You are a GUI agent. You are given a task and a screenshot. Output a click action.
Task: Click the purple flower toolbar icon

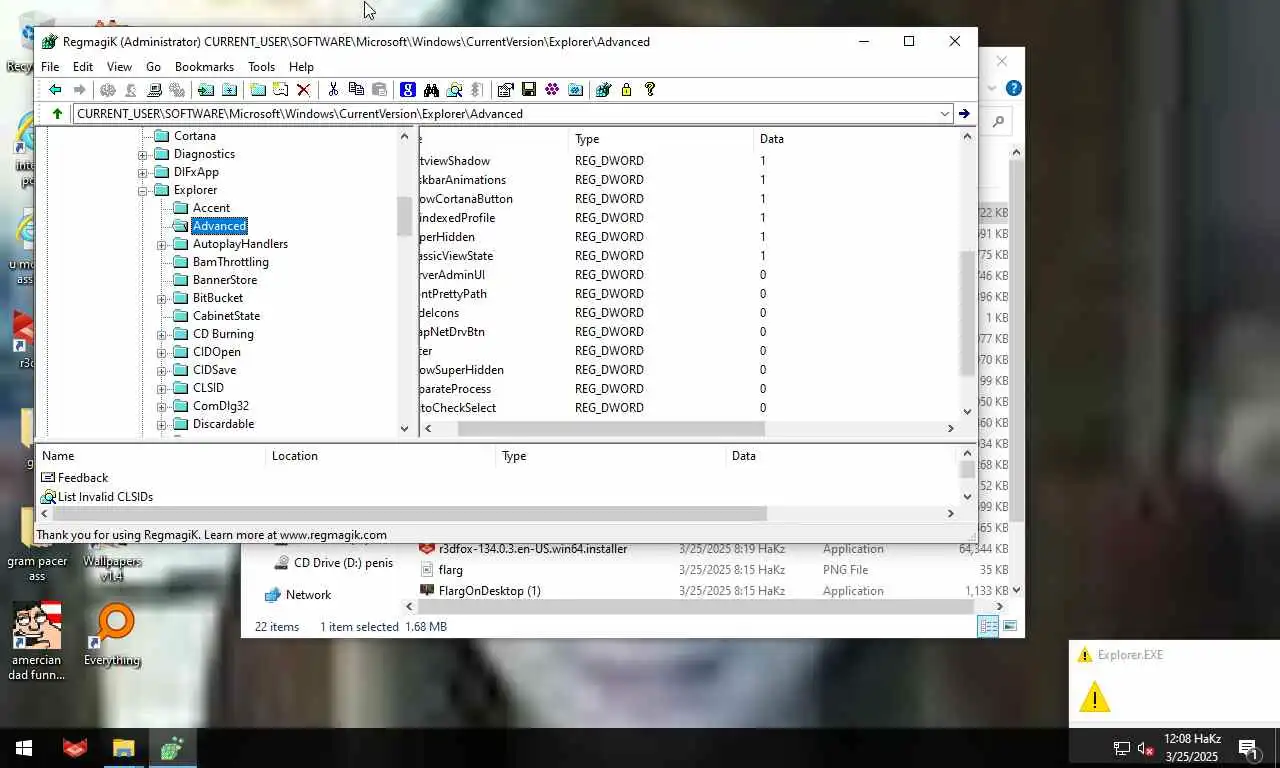(552, 90)
